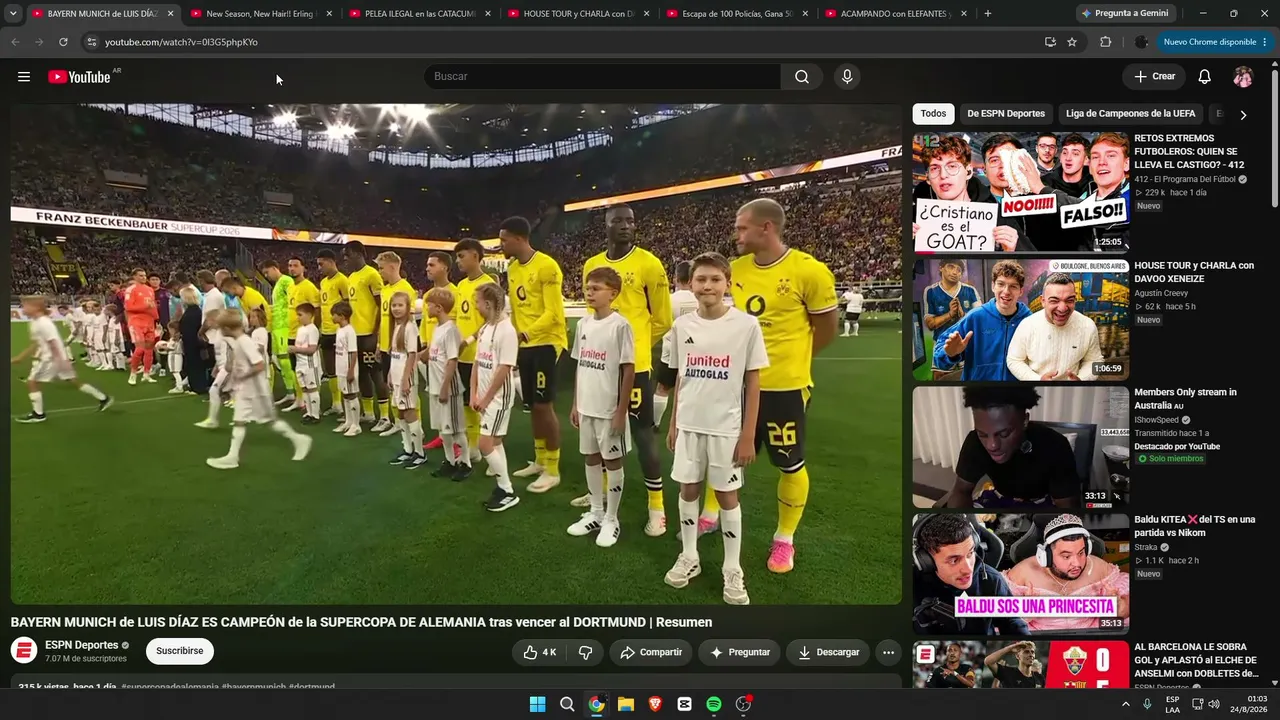This screenshot has height=720, width=1280.
Task: Select the 'Todos' filter chip
Action: click(933, 114)
